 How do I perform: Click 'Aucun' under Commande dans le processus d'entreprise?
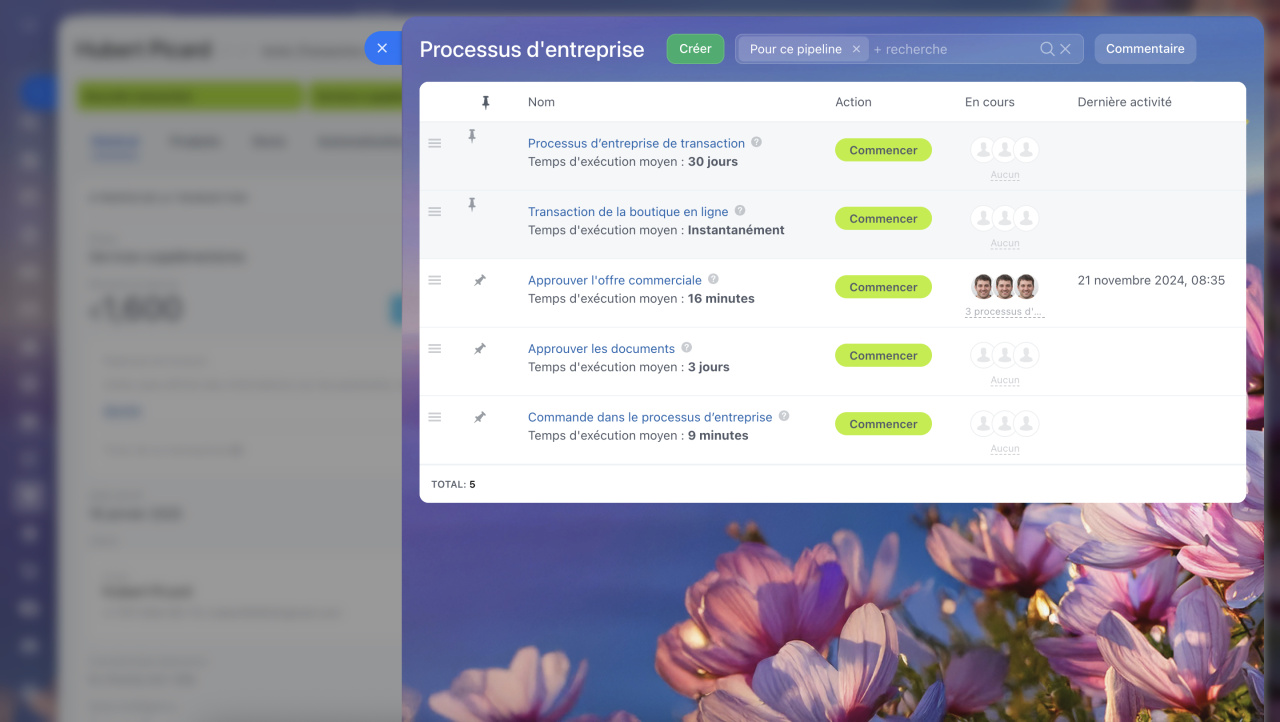1005,449
